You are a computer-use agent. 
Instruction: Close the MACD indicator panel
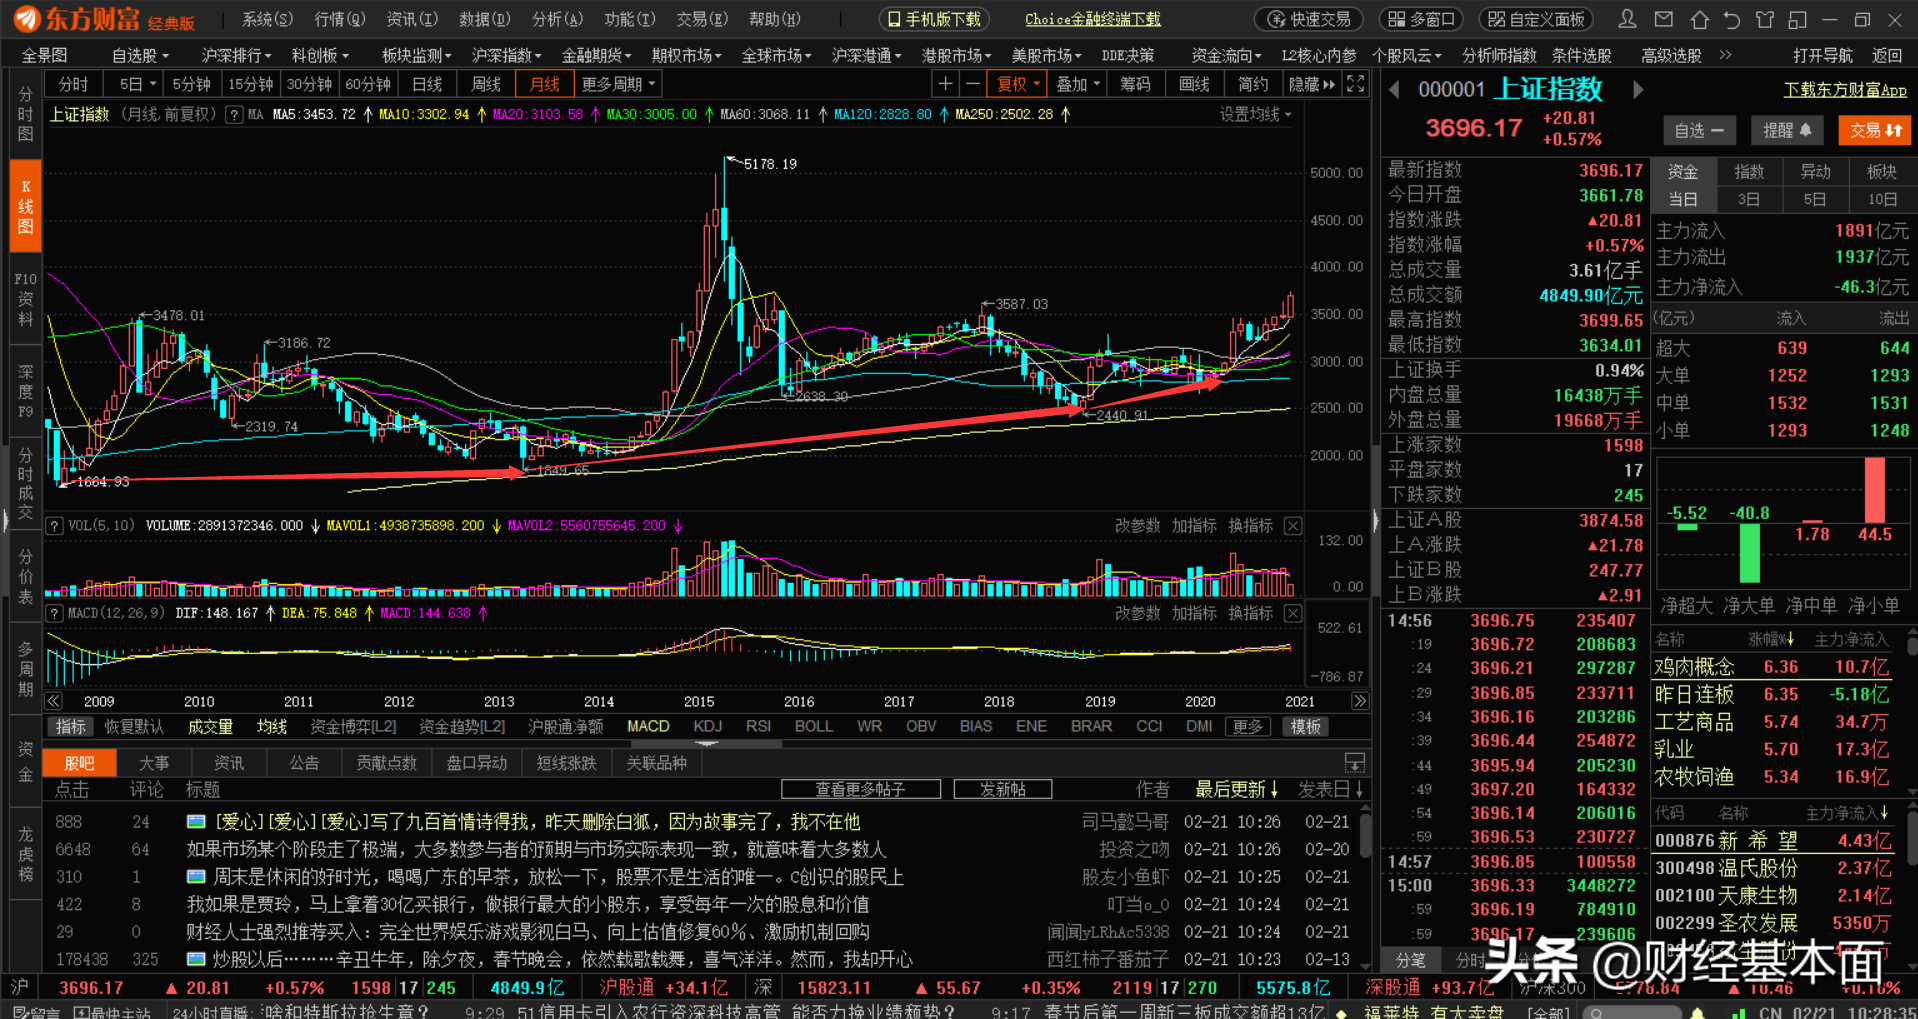point(1293,613)
